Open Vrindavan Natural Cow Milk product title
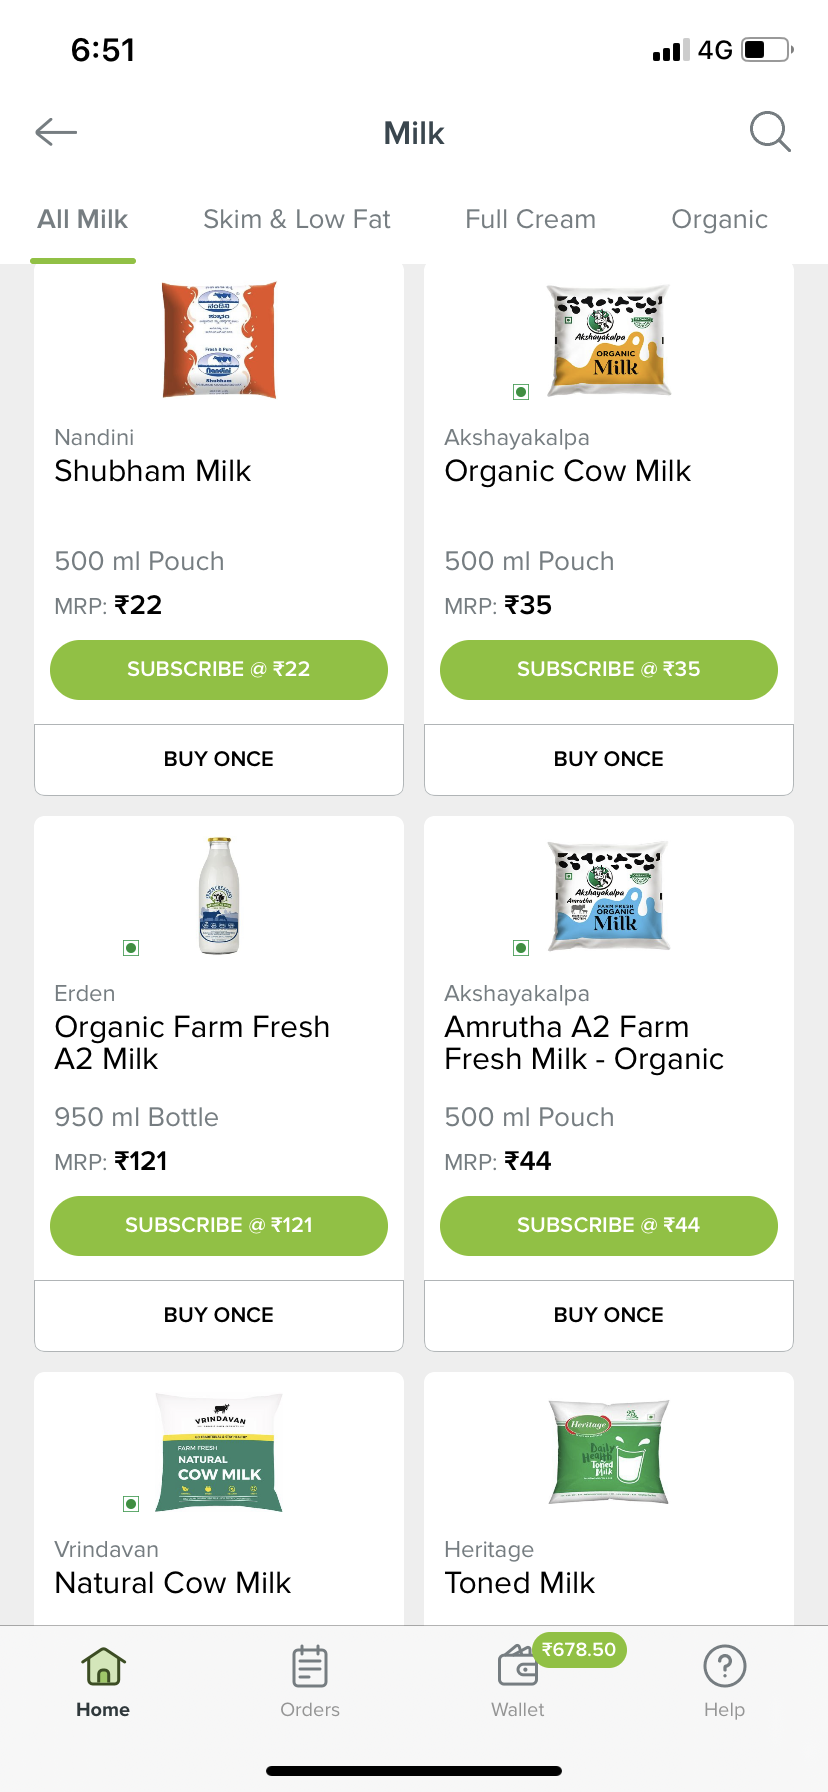Screen dimensions: 828x1792 coord(173,1583)
